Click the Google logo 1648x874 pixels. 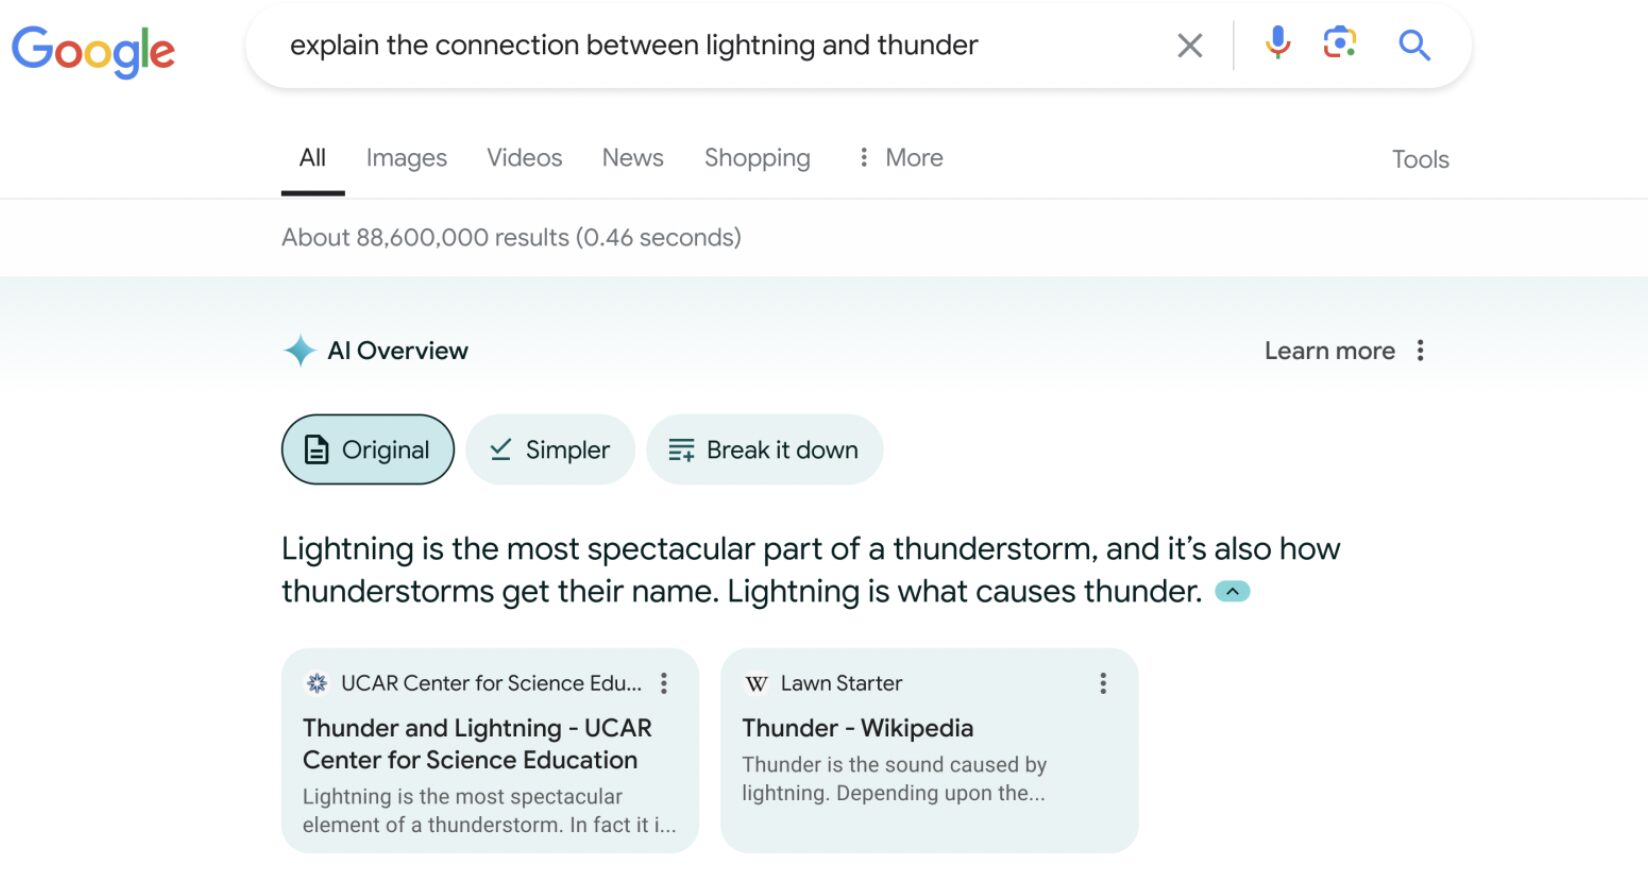click(x=93, y=50)
